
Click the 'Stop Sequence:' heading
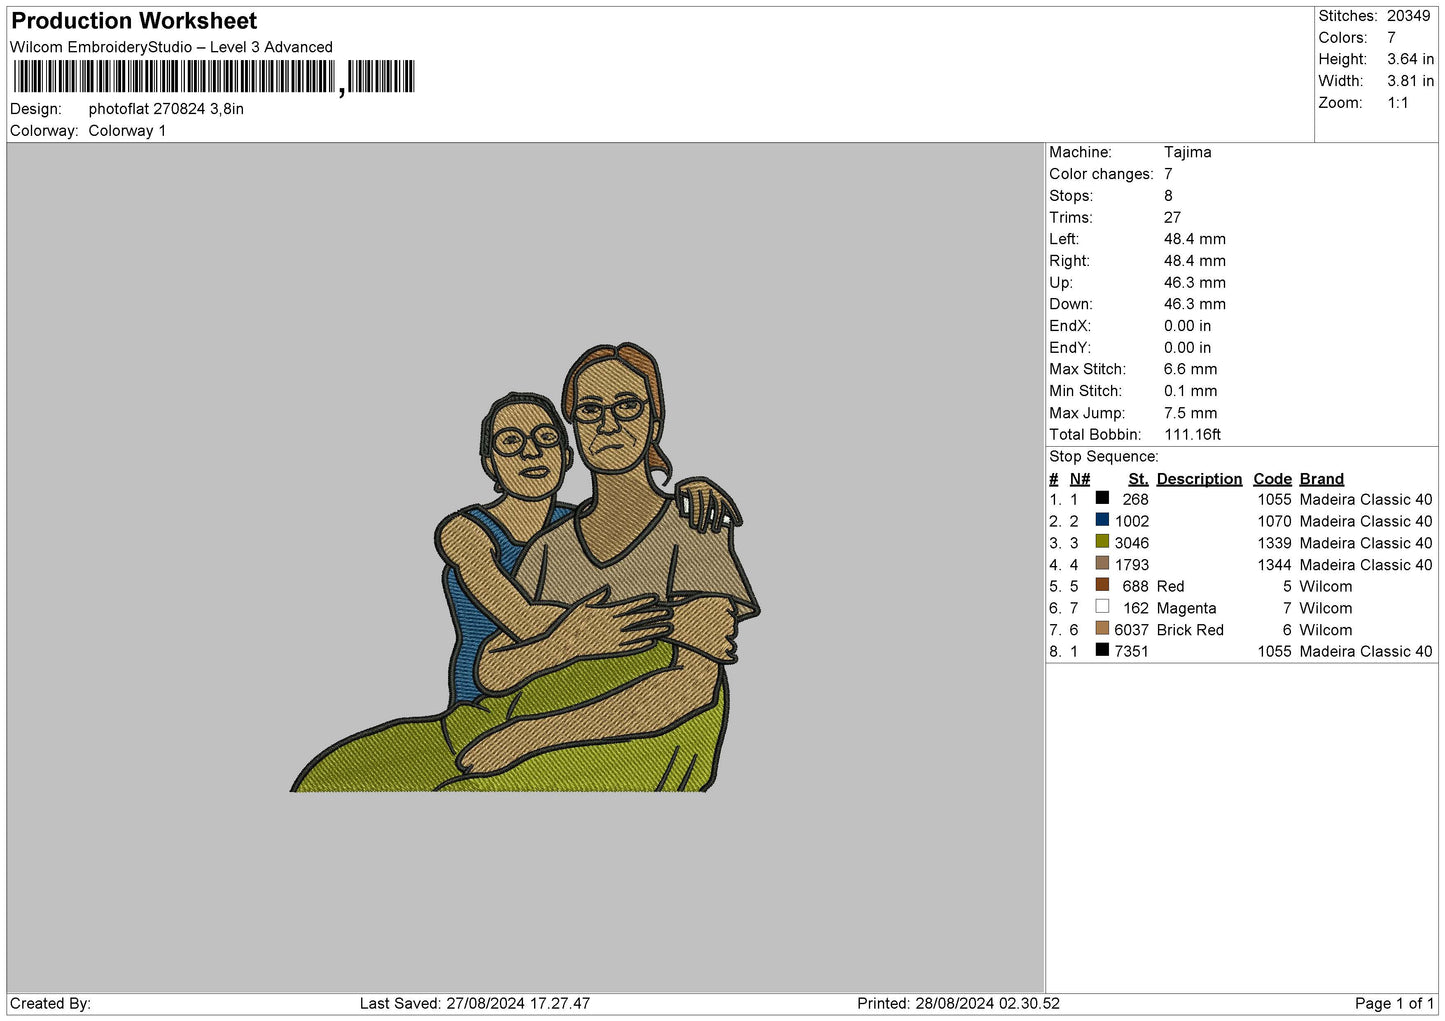[1103, 457]
